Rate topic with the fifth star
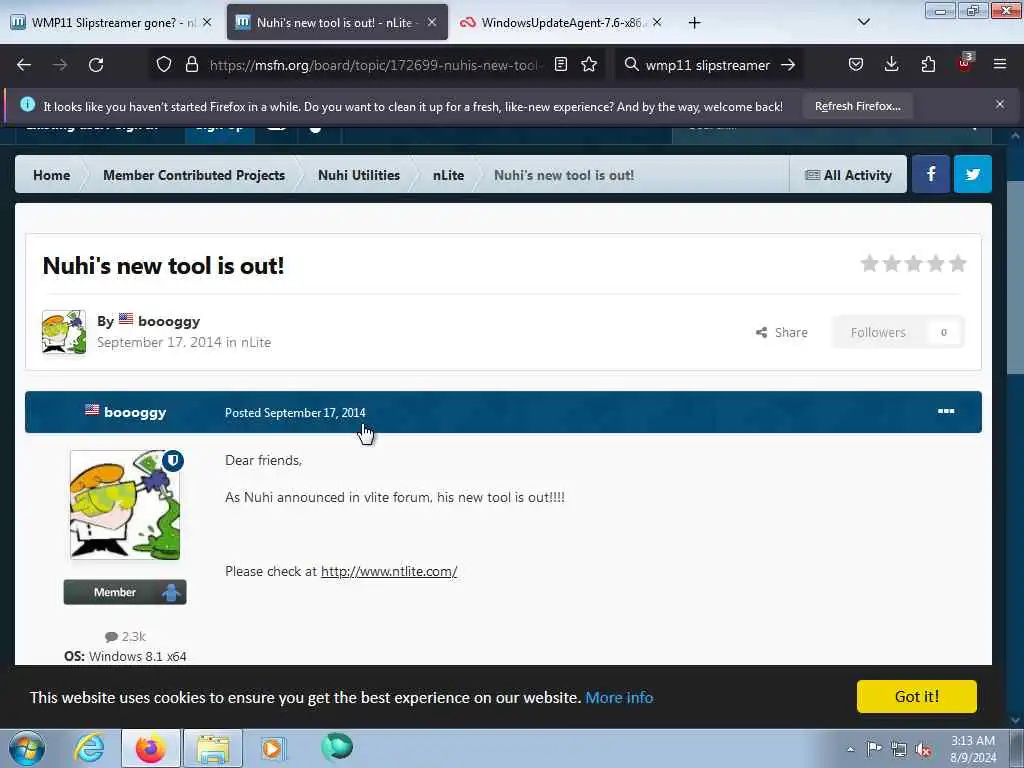This screenshot has width=1024, height=768. (957, 263)
